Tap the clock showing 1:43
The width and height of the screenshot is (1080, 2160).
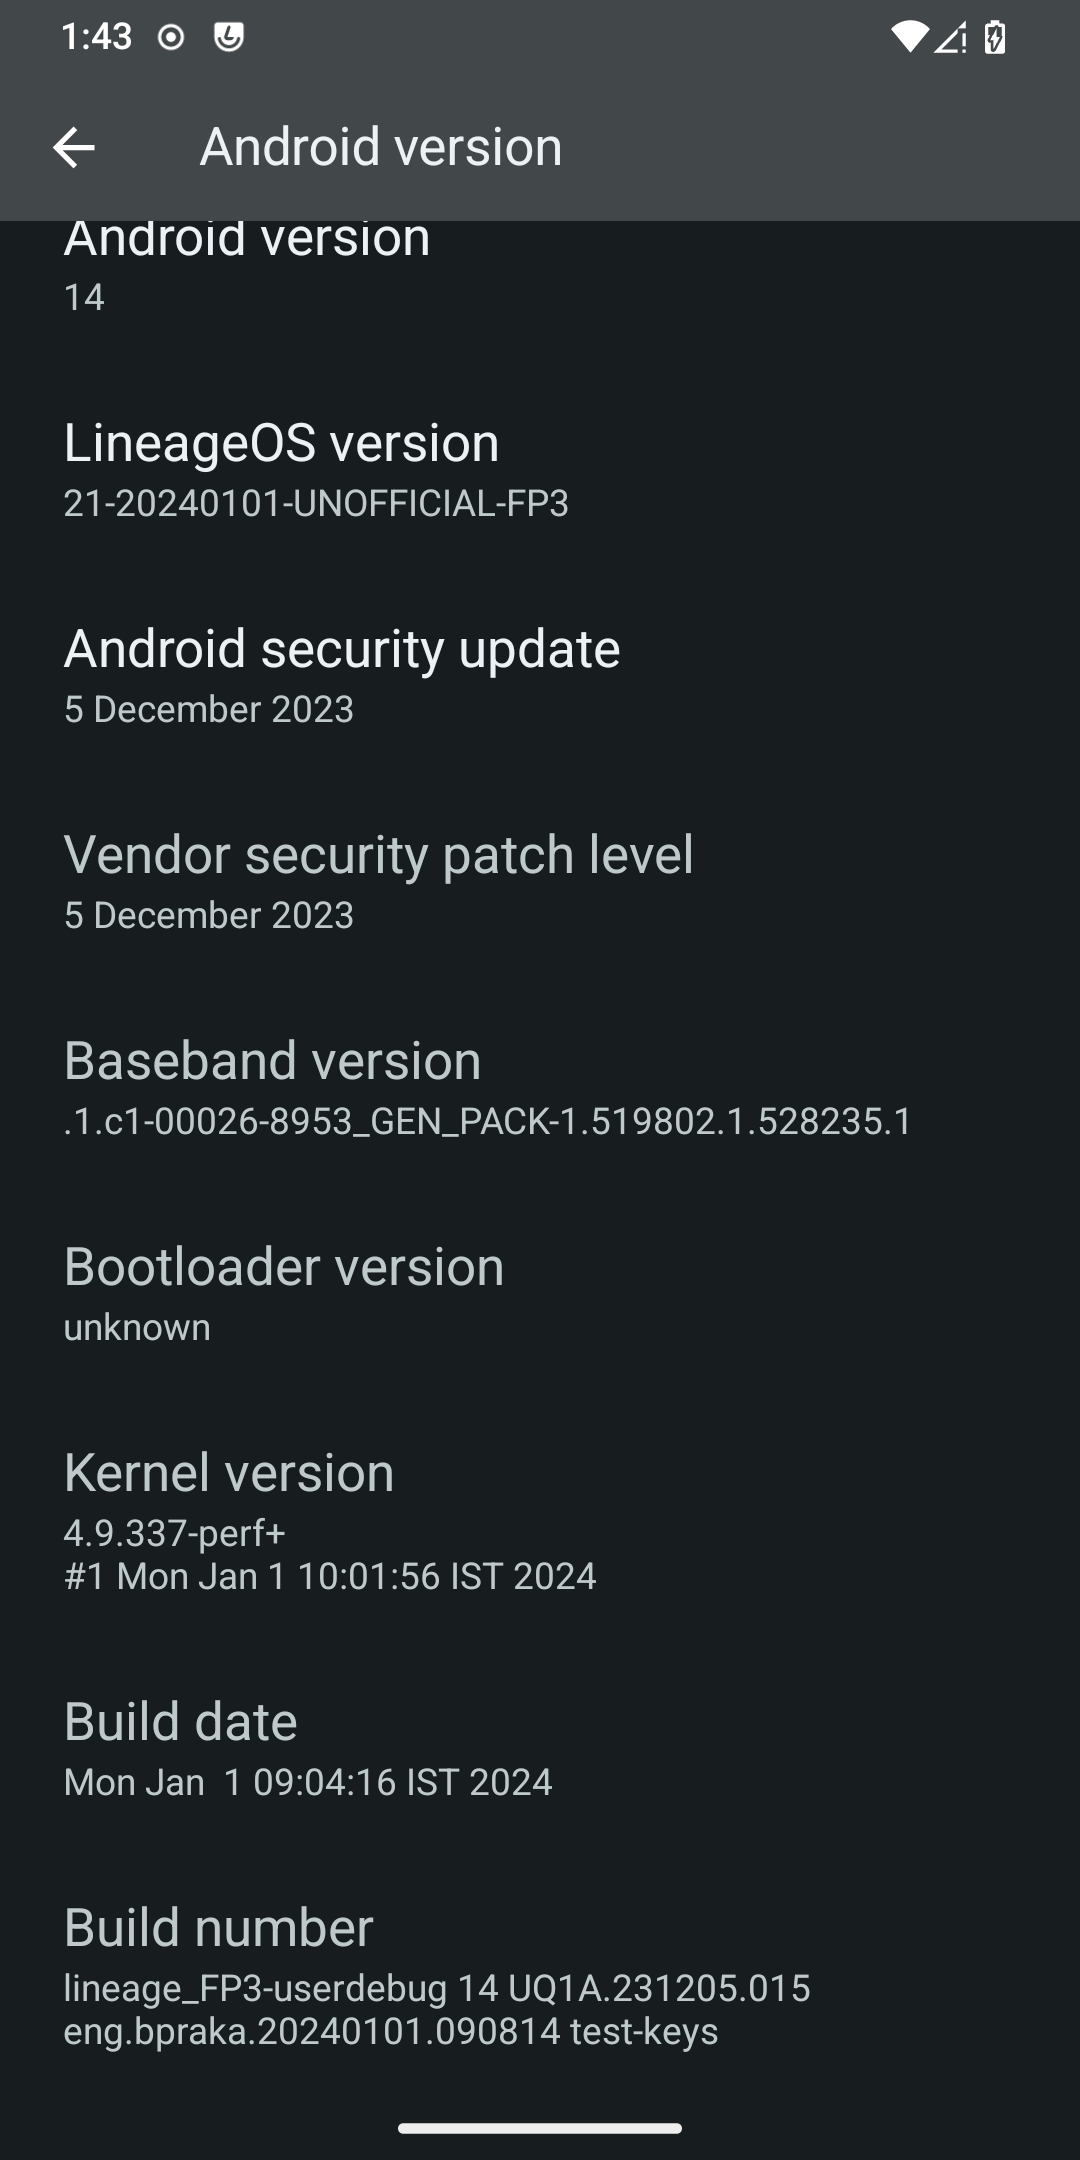tap(96, 37)
